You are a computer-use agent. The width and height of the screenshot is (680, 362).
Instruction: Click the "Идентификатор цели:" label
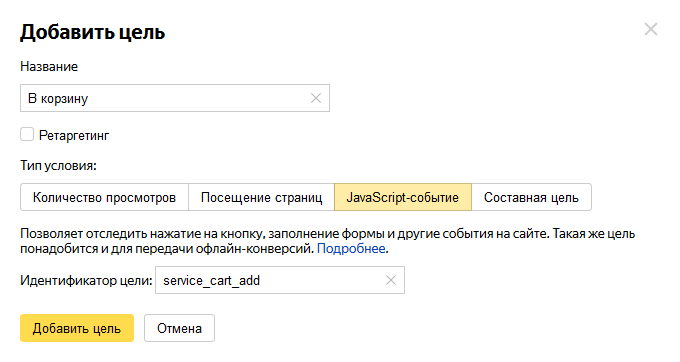[x=86, y=280]
